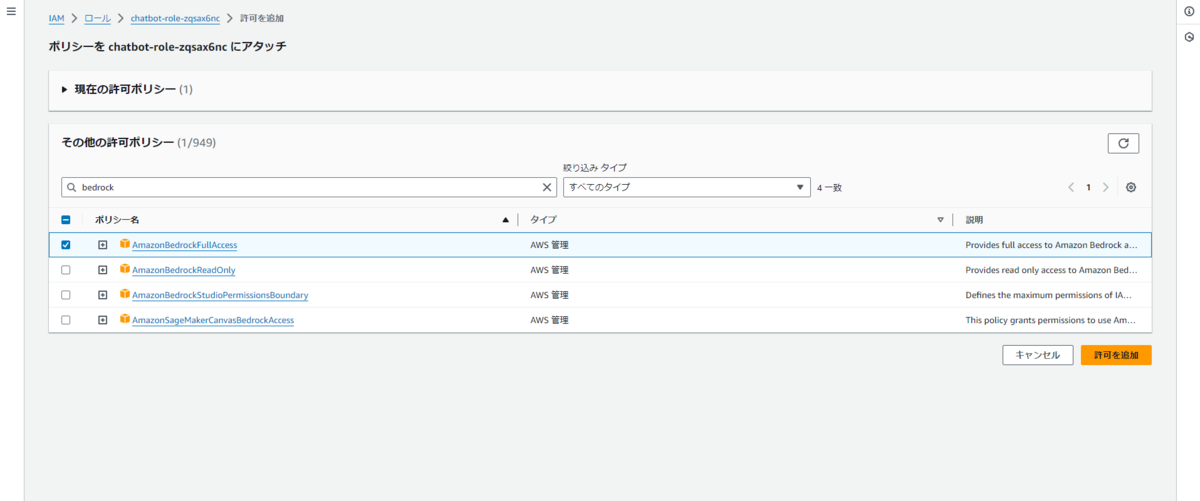Open chatbot-role-zqsax6nc breadcrumb link
Viewport: 1200px width, 501px height.
(175, 18)
